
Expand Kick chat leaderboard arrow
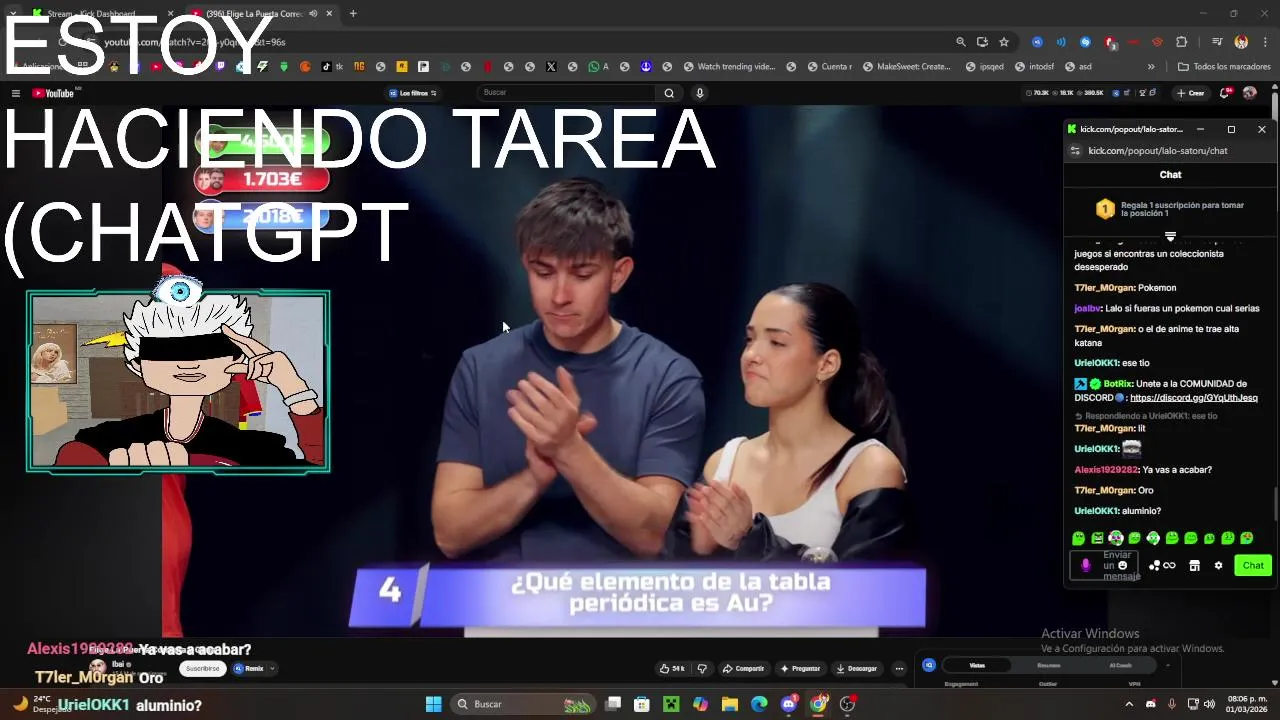pyautogui.click(x=1170, y=236)
